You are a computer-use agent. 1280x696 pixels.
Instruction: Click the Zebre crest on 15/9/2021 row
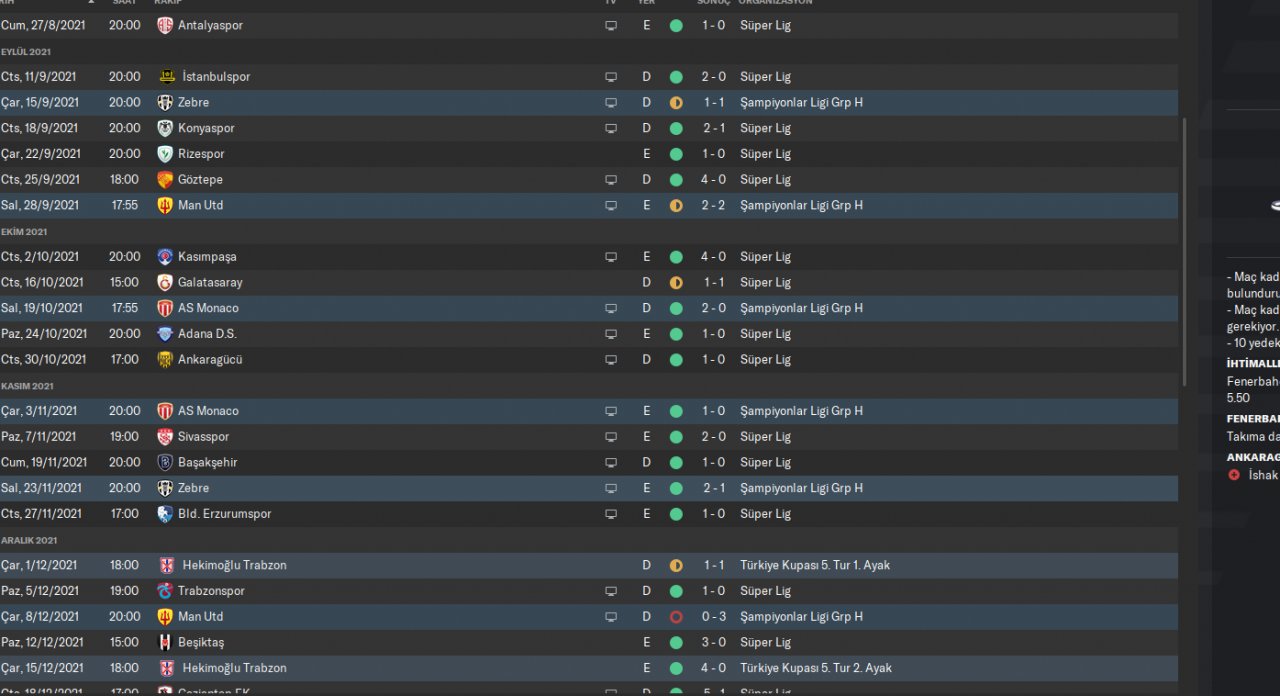click(x=165, y=103)
